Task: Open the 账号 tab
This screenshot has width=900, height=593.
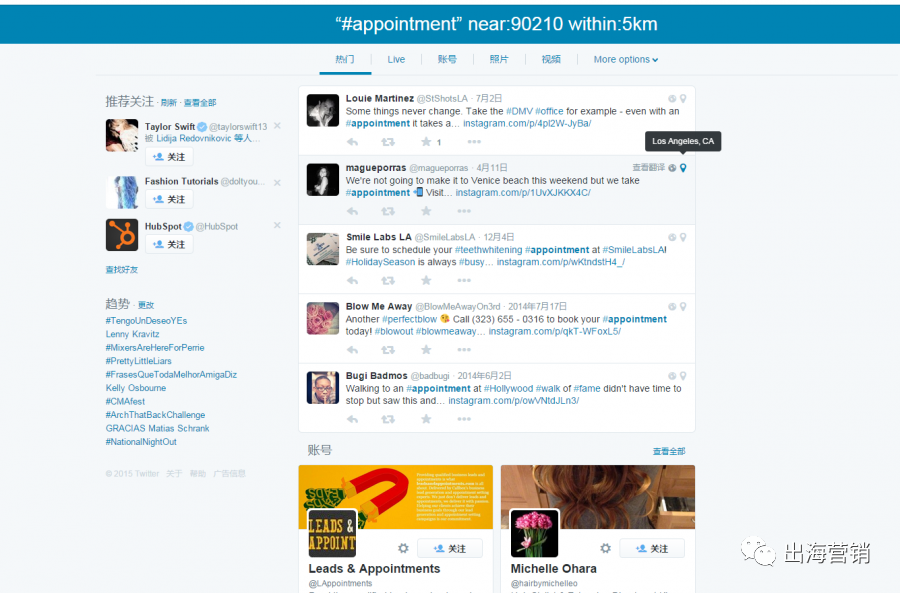Action: [447, 60]
